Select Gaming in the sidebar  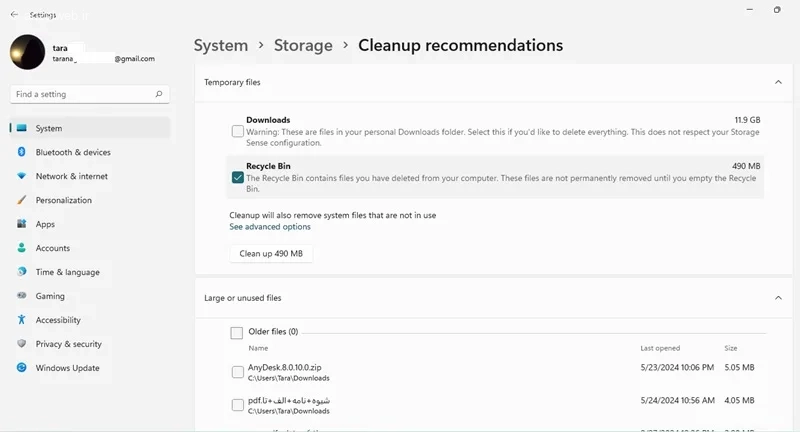coord(90,296)
